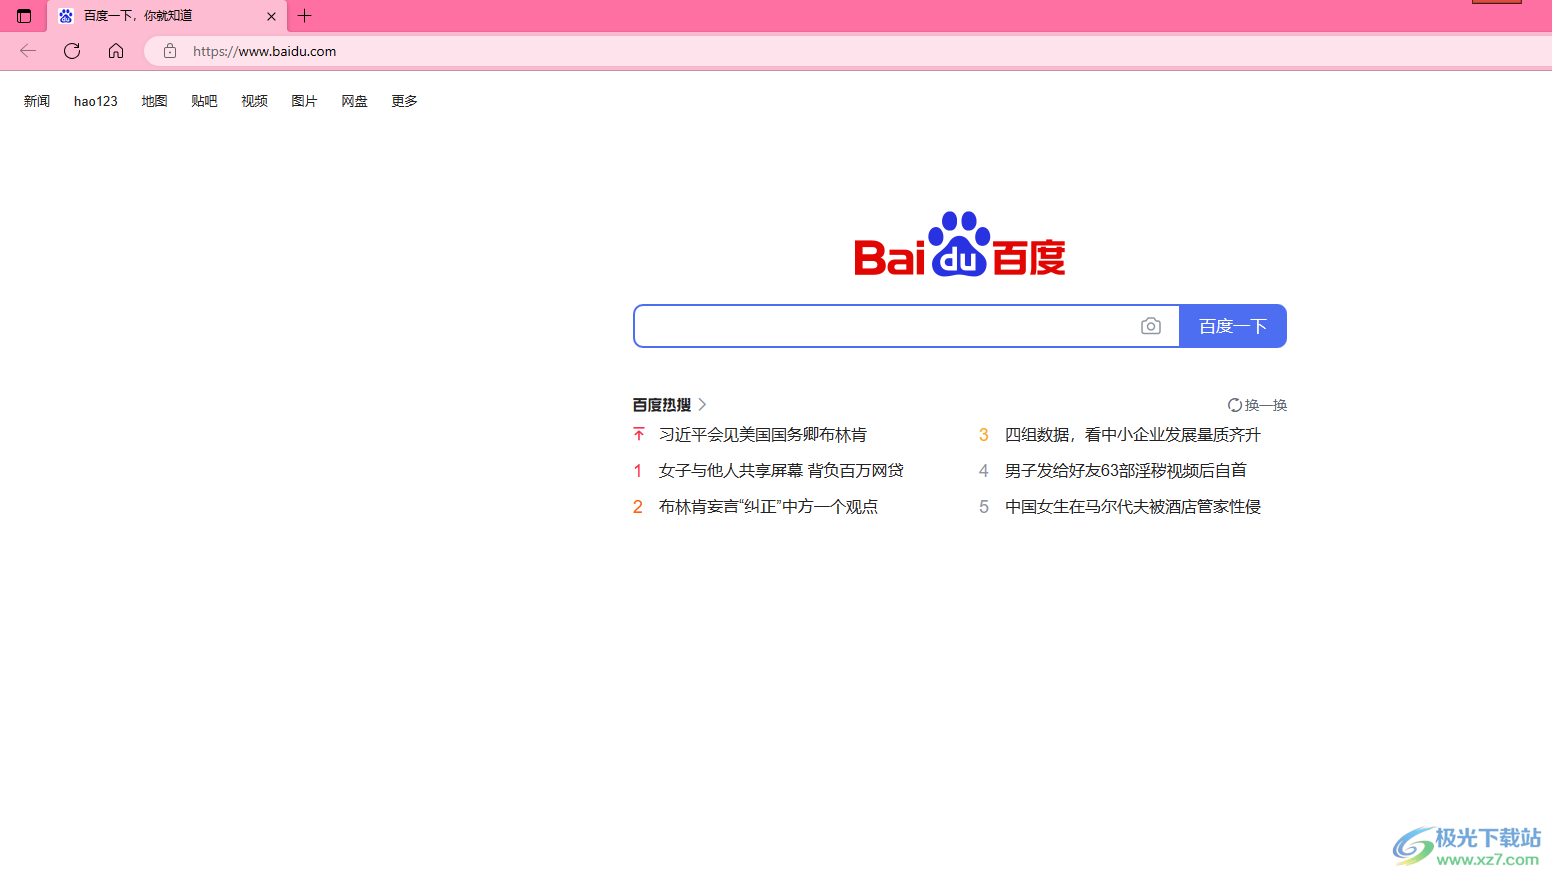1552x876 pixels.
Task: Expand 百度热搜 with the arrow chevron
Action: point(702,405)
